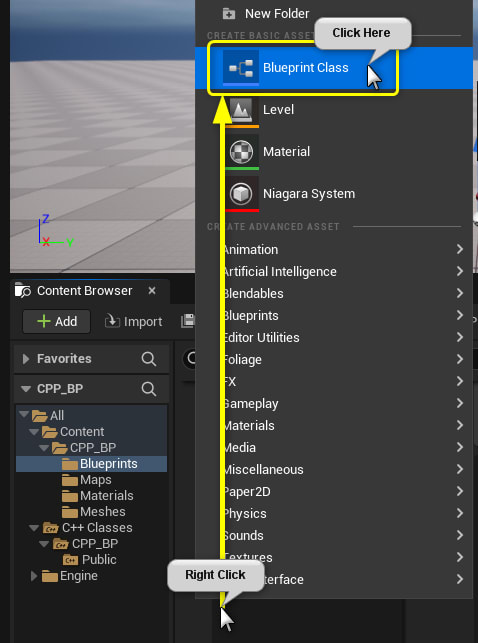
Task: Expand the Engine folder arrow
Action: [34, 576]
